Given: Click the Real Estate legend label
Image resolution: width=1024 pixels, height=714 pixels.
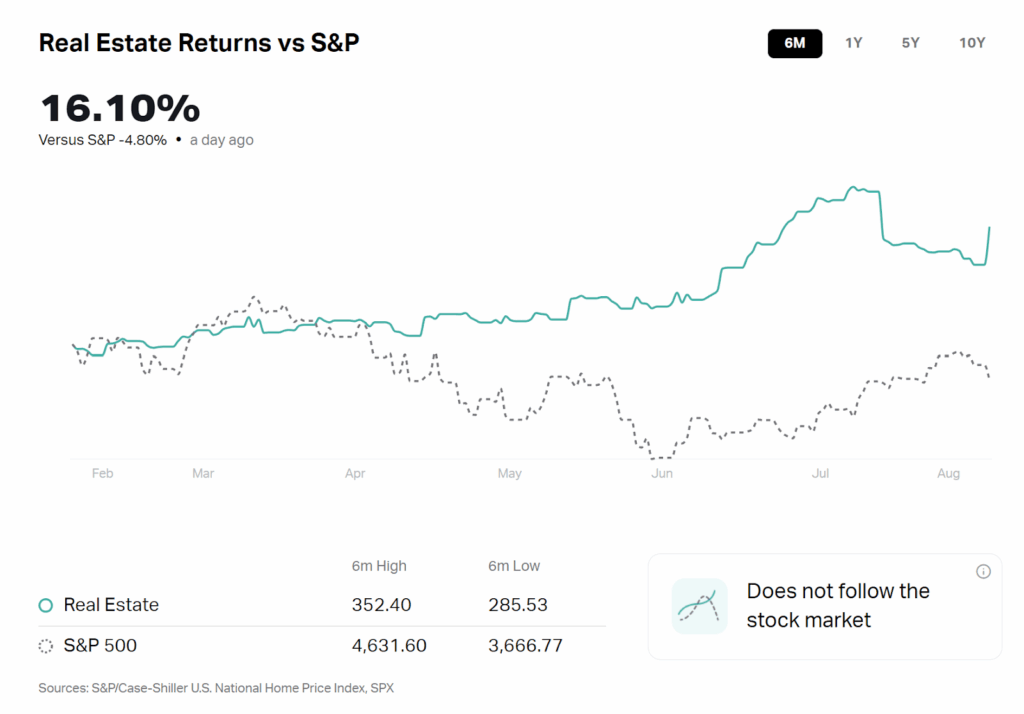Looking at the screenshot, I should point(111,605).
